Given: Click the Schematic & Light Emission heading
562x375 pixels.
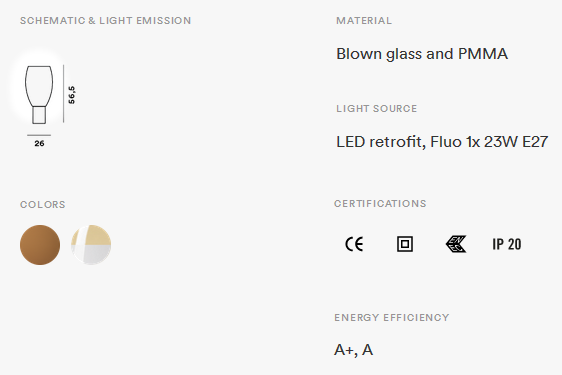Looking at the screenshot, I should pyautogui.click(x=105, y=20).
